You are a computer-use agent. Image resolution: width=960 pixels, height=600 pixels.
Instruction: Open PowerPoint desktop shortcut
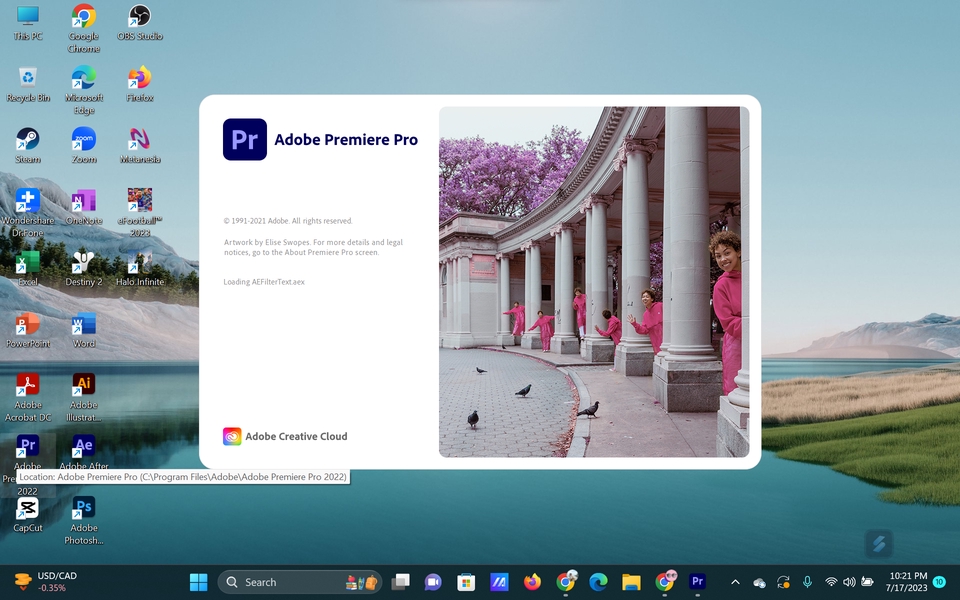pos(28,330)
